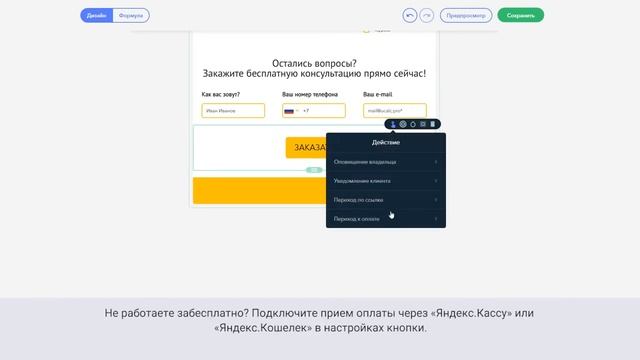The height and width of the screenshot is (360, 640).
Task: Click the name field with placeholder Иван Иванов
Action: point(233,111)
